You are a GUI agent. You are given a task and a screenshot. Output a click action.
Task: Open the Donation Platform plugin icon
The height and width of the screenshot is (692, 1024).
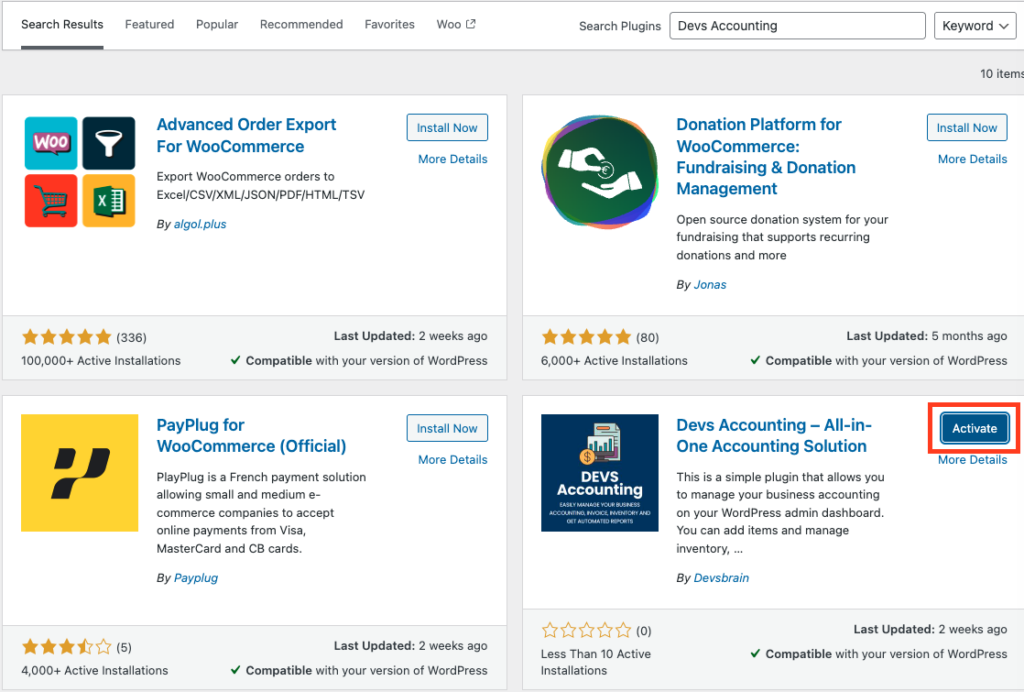600,172
